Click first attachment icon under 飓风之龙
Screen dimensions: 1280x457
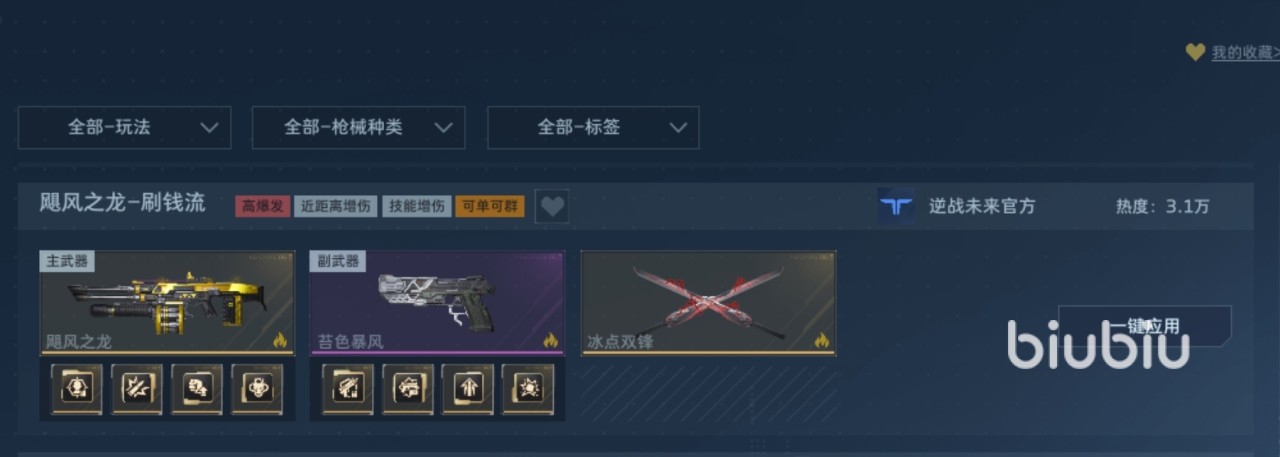point(77,389)
